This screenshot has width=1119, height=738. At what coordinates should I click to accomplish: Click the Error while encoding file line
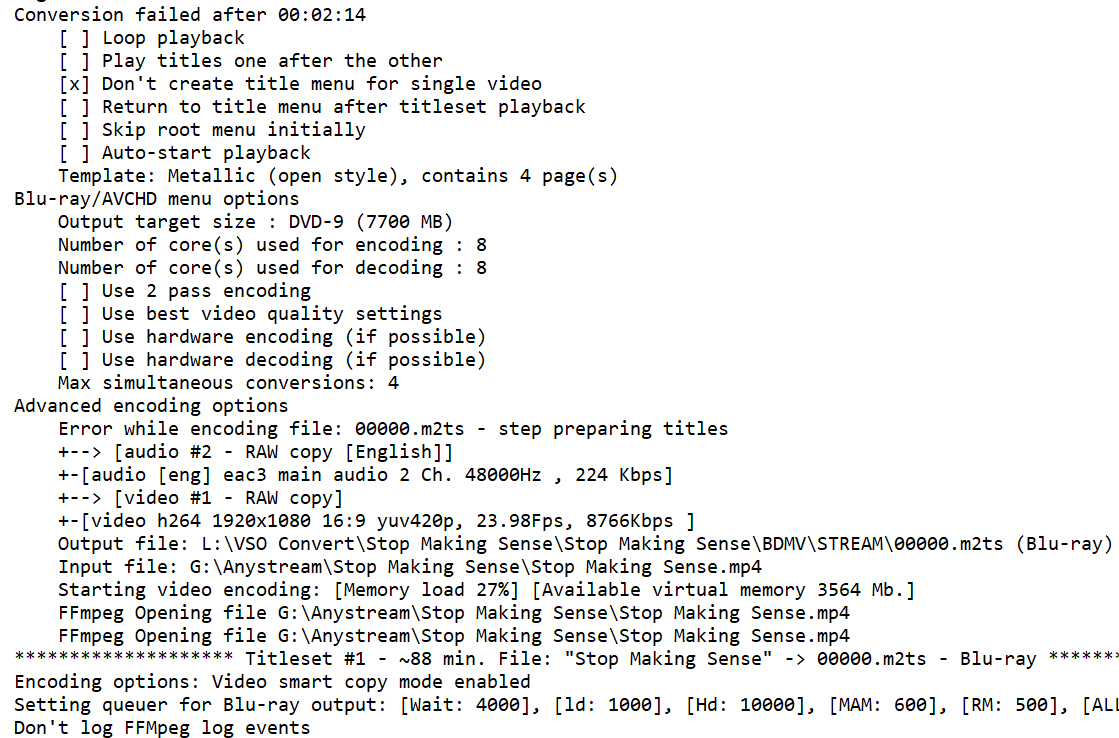click(393, 429)
